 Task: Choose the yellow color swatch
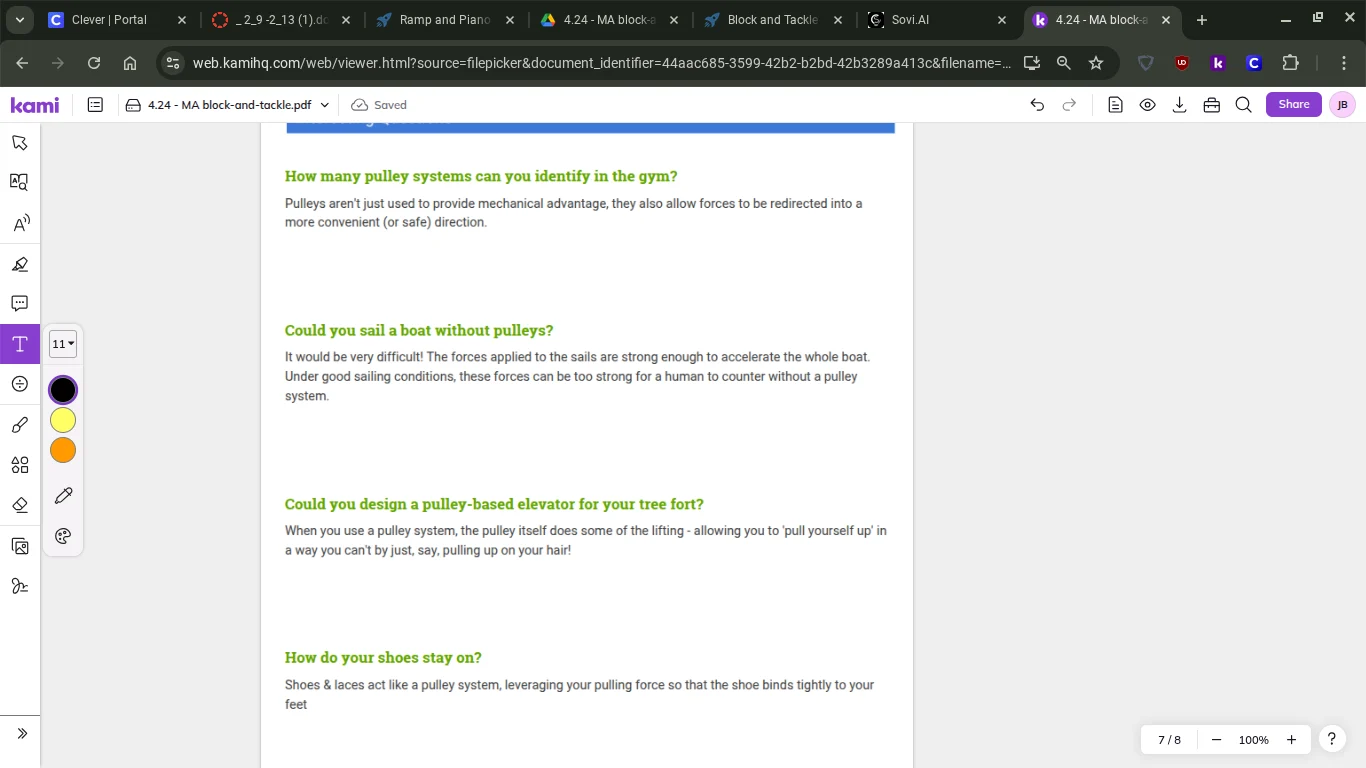tap(63, 420)
